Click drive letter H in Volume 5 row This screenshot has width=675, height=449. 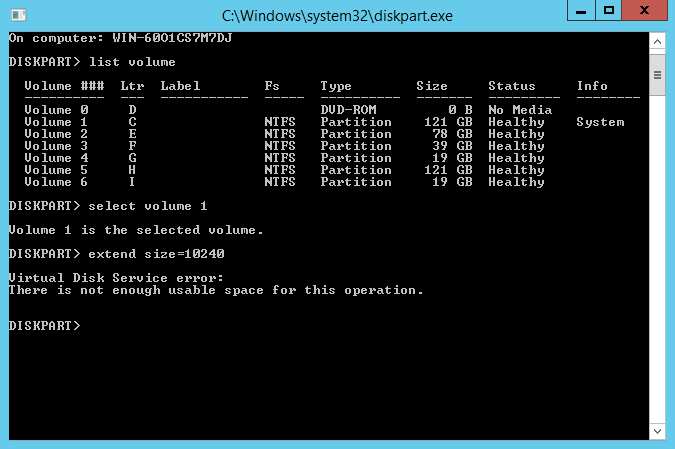[x=132, y=170]
